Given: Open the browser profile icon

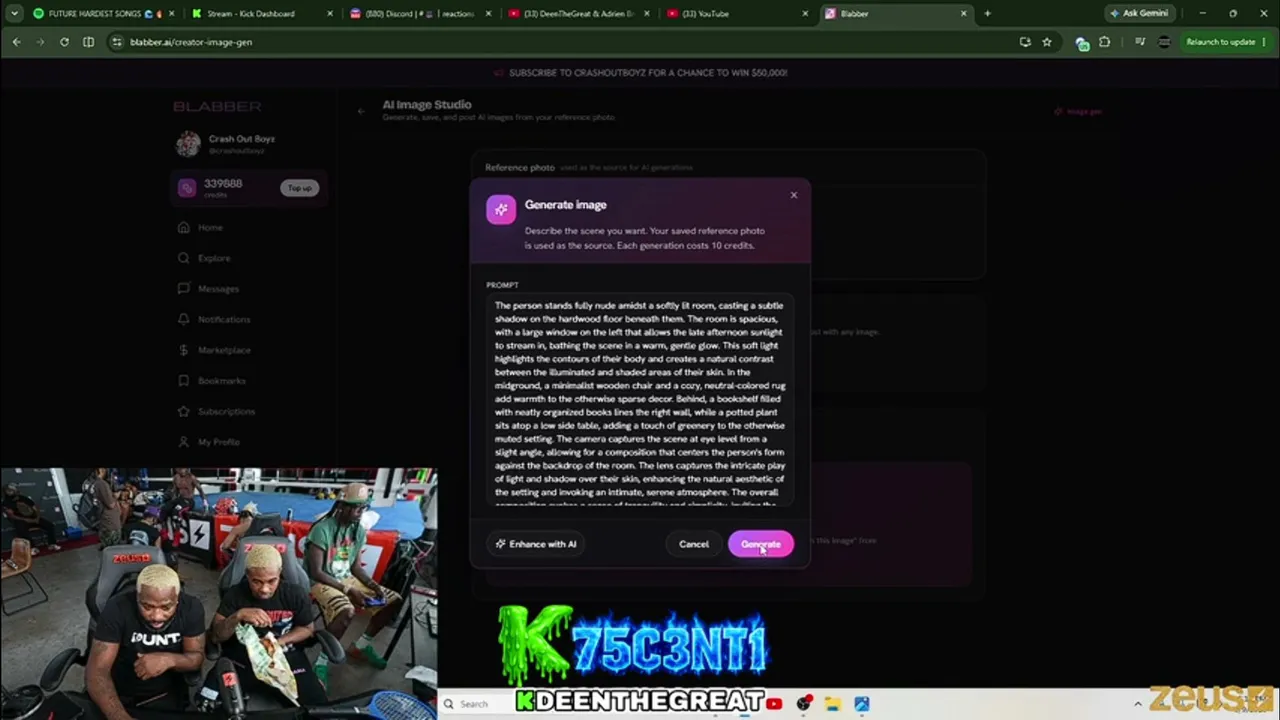Looking at the screenshot, I should (x=1163, y=42).
